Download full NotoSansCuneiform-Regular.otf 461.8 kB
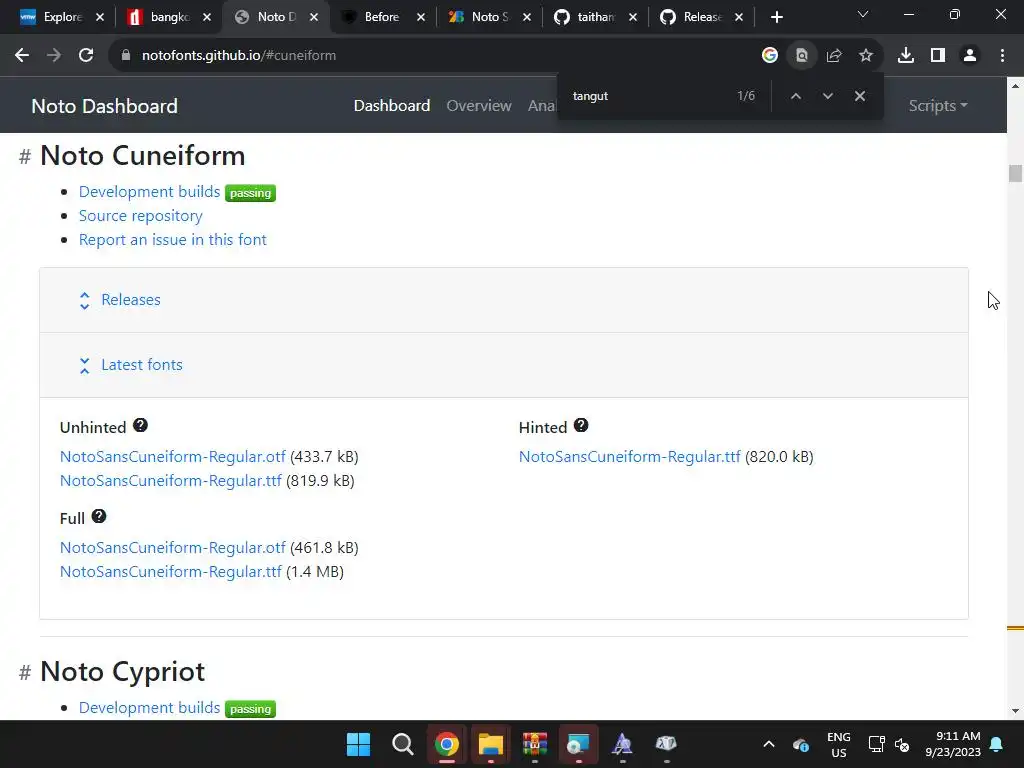Viewport: 1024px width, 768px height. (x=172, y=547)
